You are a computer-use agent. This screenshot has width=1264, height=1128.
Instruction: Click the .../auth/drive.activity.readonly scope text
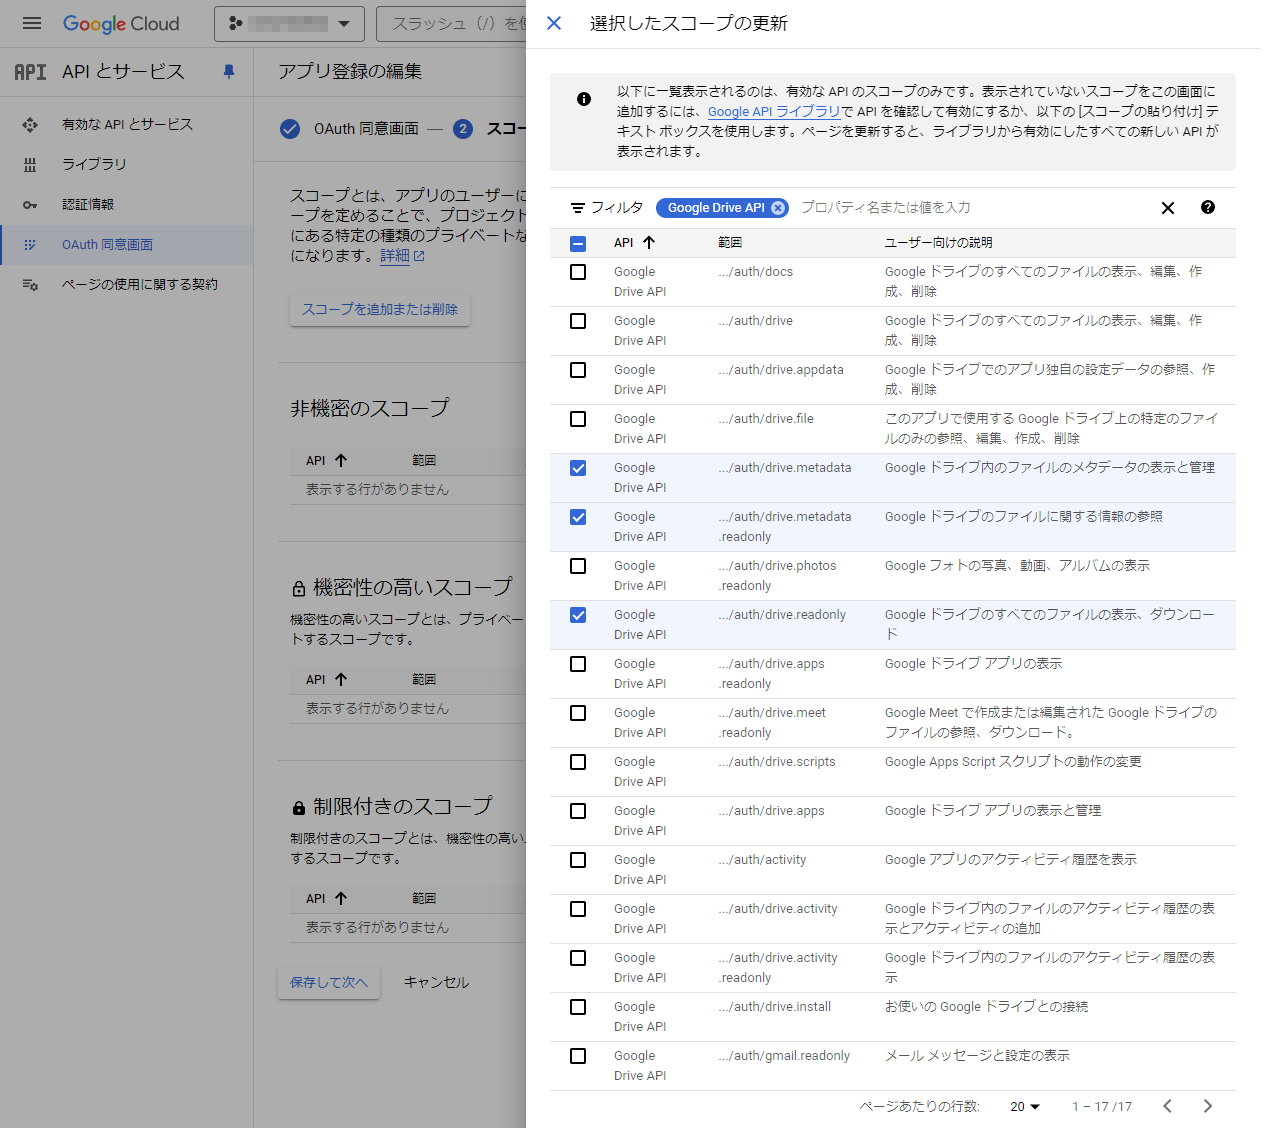[x=778, y=968]
